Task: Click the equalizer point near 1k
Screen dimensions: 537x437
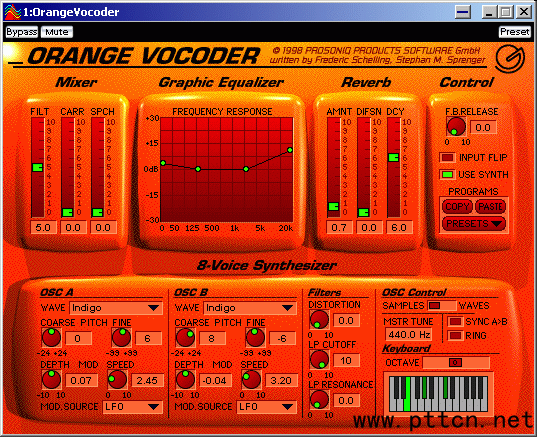Action: click(246, 169)
